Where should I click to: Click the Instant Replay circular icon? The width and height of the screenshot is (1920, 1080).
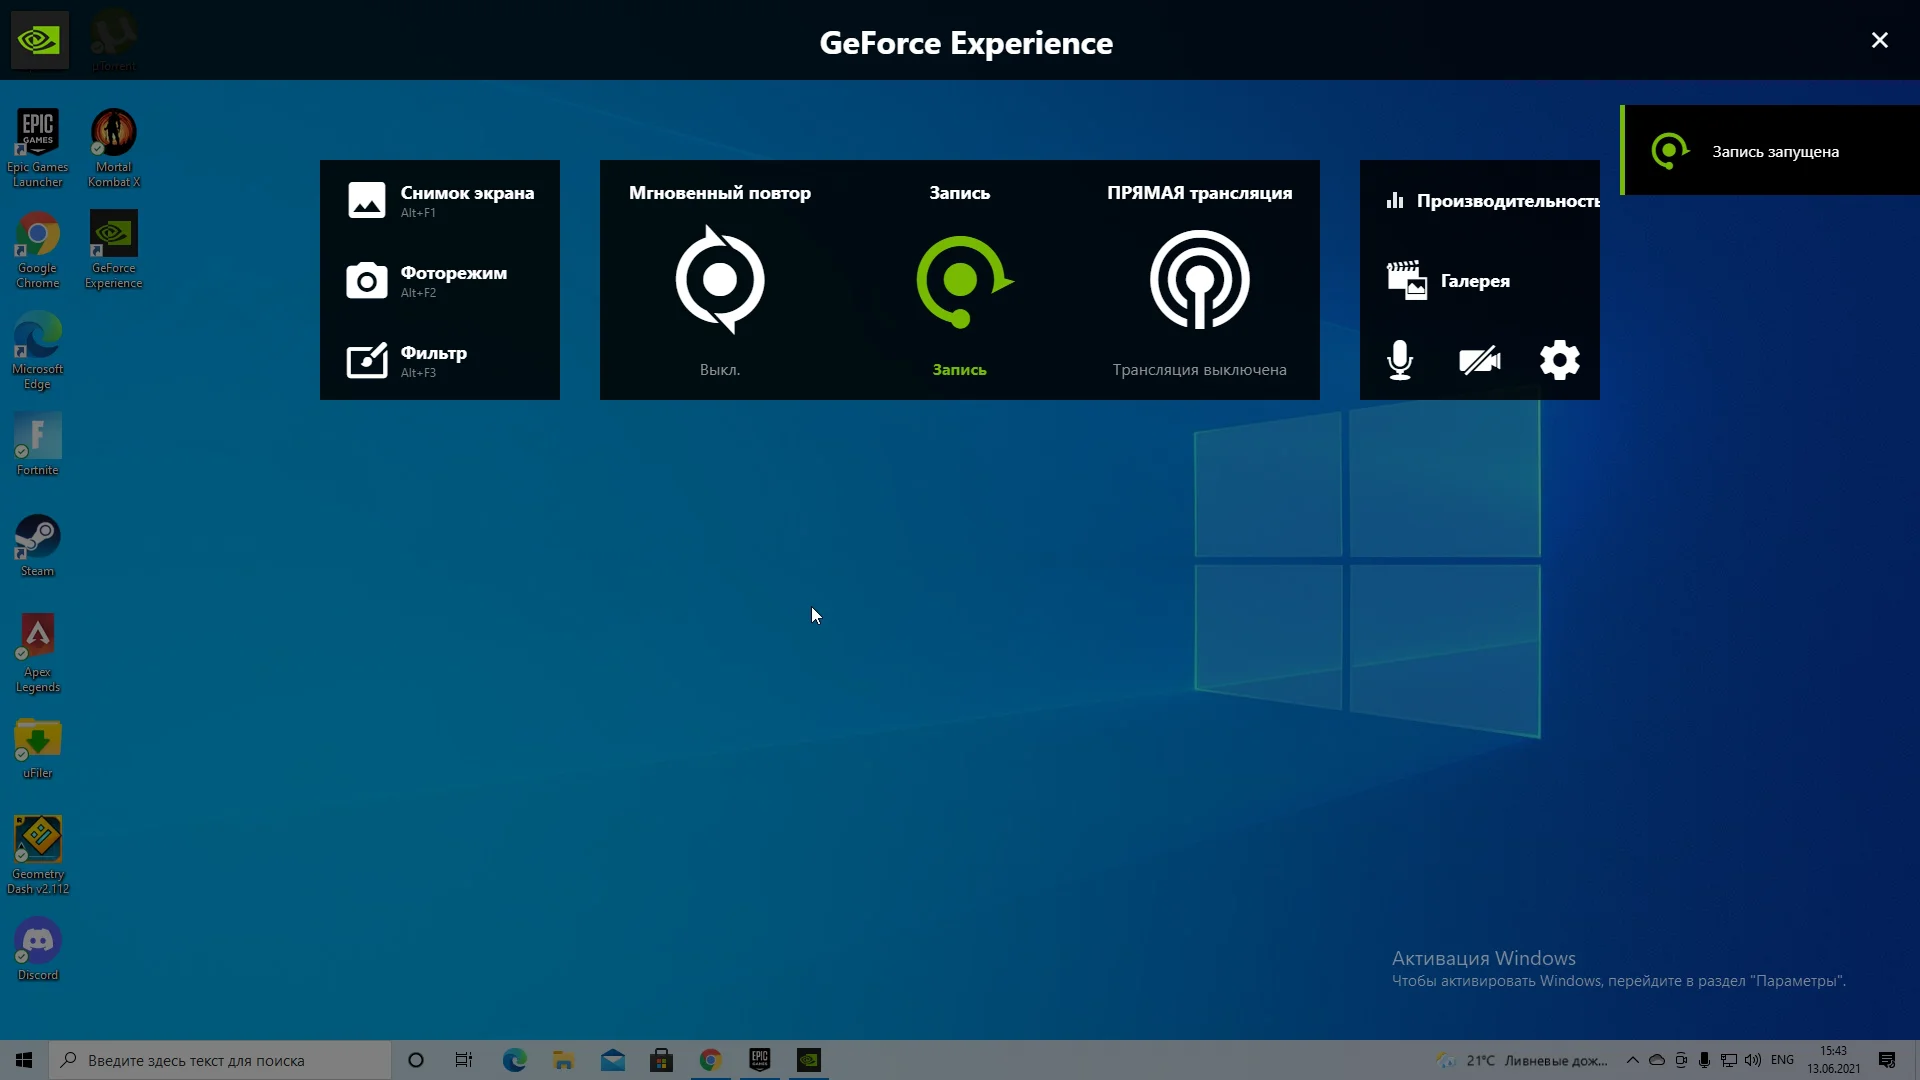[x=720, y=280]
